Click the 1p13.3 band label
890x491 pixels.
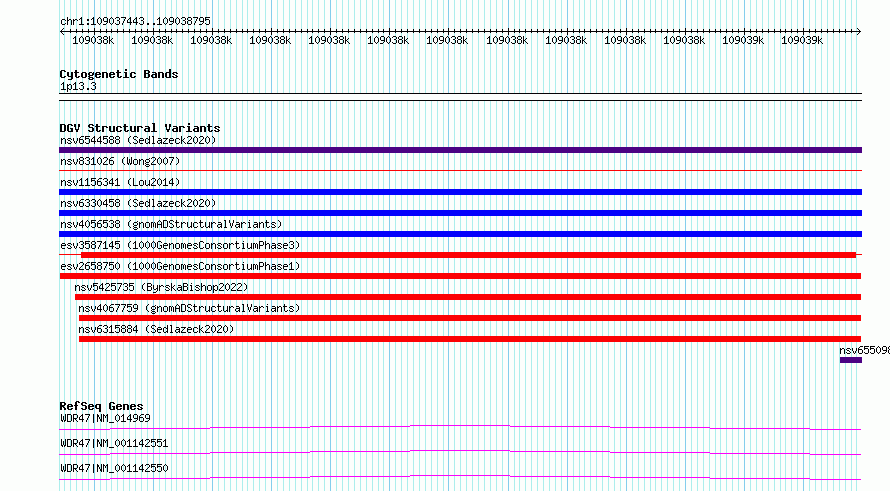coord(78,86)
